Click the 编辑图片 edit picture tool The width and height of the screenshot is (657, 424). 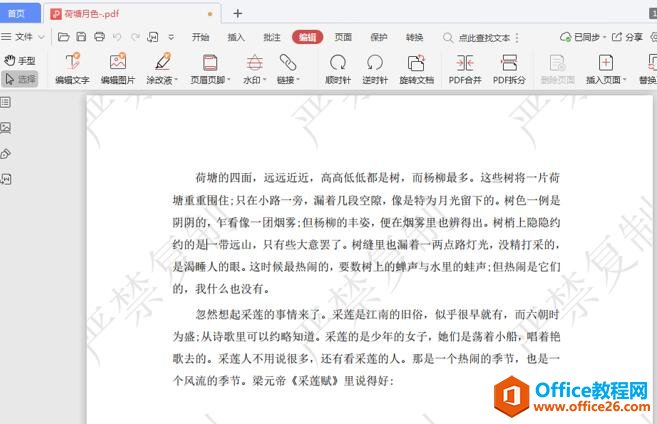[x=118, y=68]
